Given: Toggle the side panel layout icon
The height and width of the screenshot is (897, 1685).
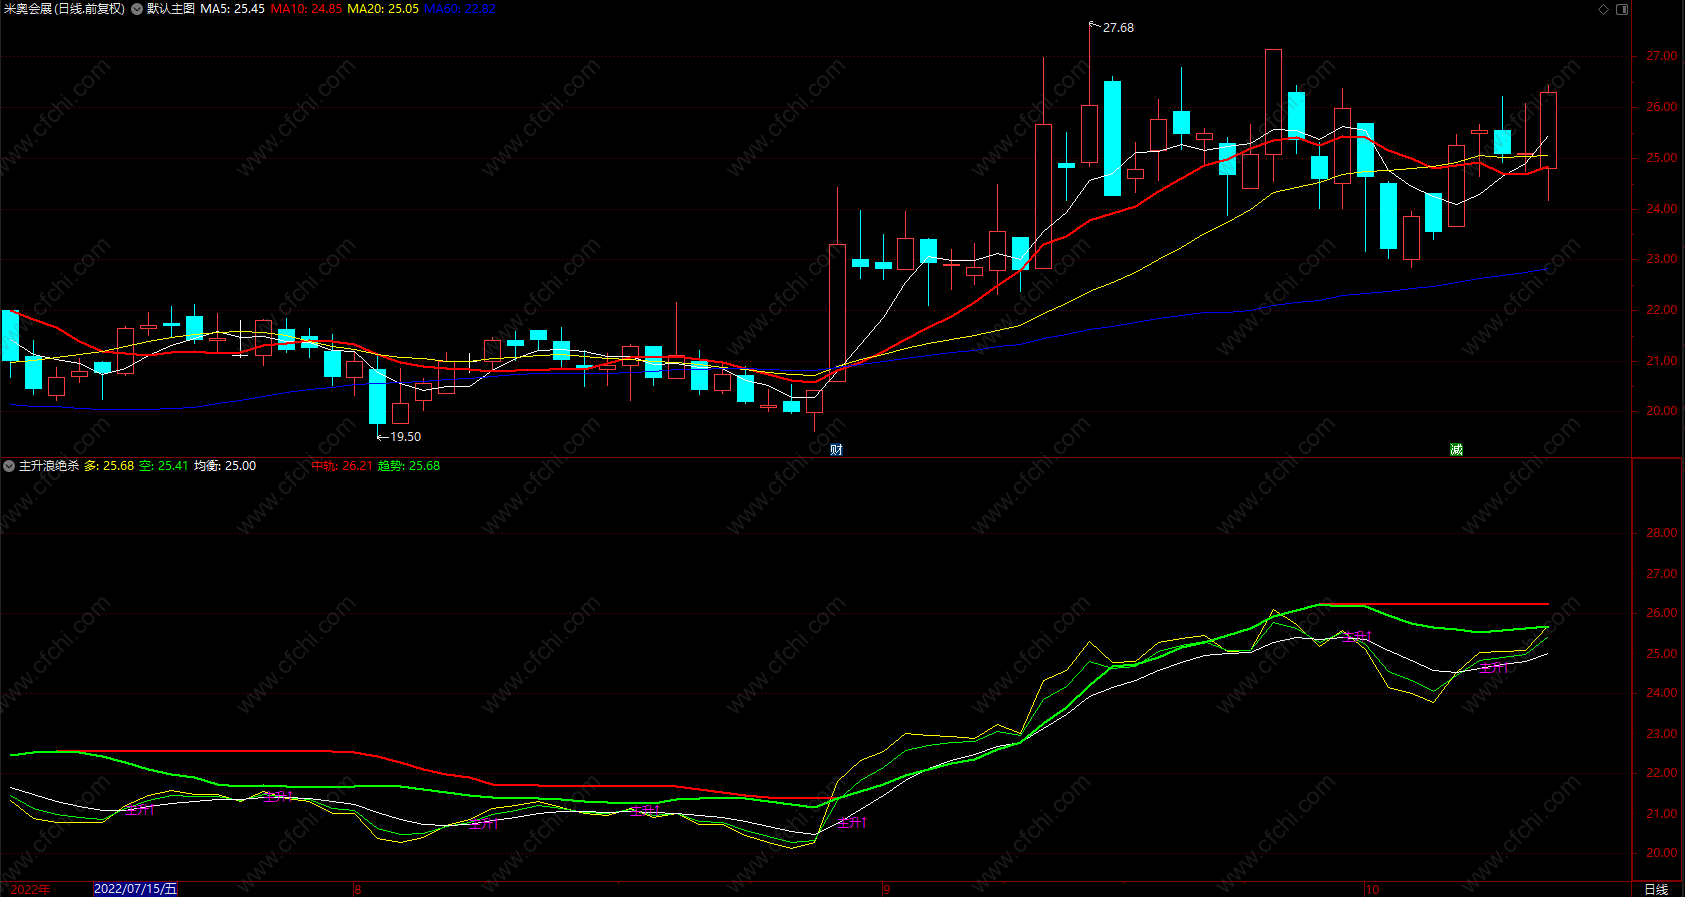Looking at the screenshot, I should (x=1622, y=9).
